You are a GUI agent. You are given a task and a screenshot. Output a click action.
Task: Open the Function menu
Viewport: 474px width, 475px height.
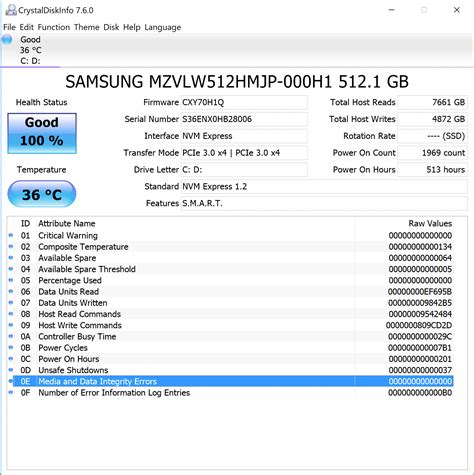click(54, 27)
